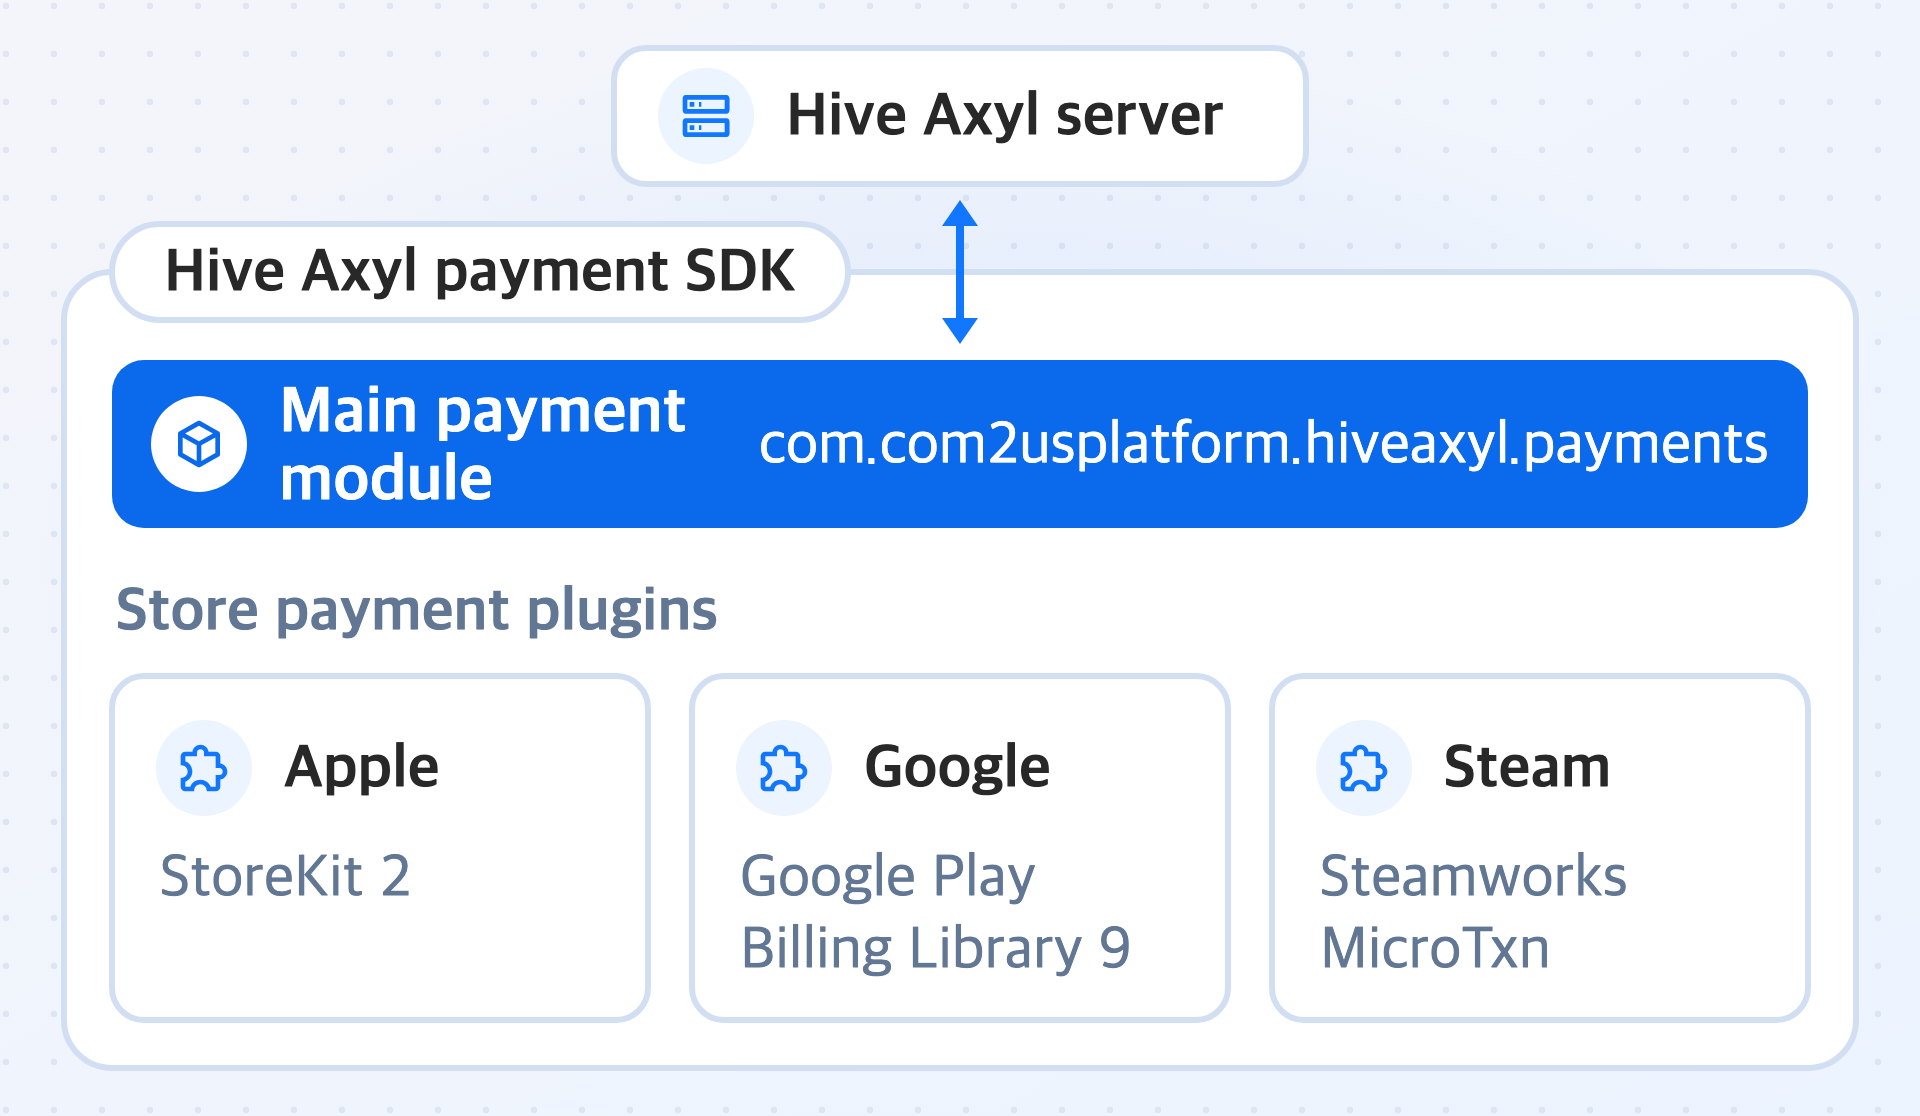The height and width of the screenshot is (1116, 1920).
Task: Click the "Steam" card title
Action: (1527, 767)
